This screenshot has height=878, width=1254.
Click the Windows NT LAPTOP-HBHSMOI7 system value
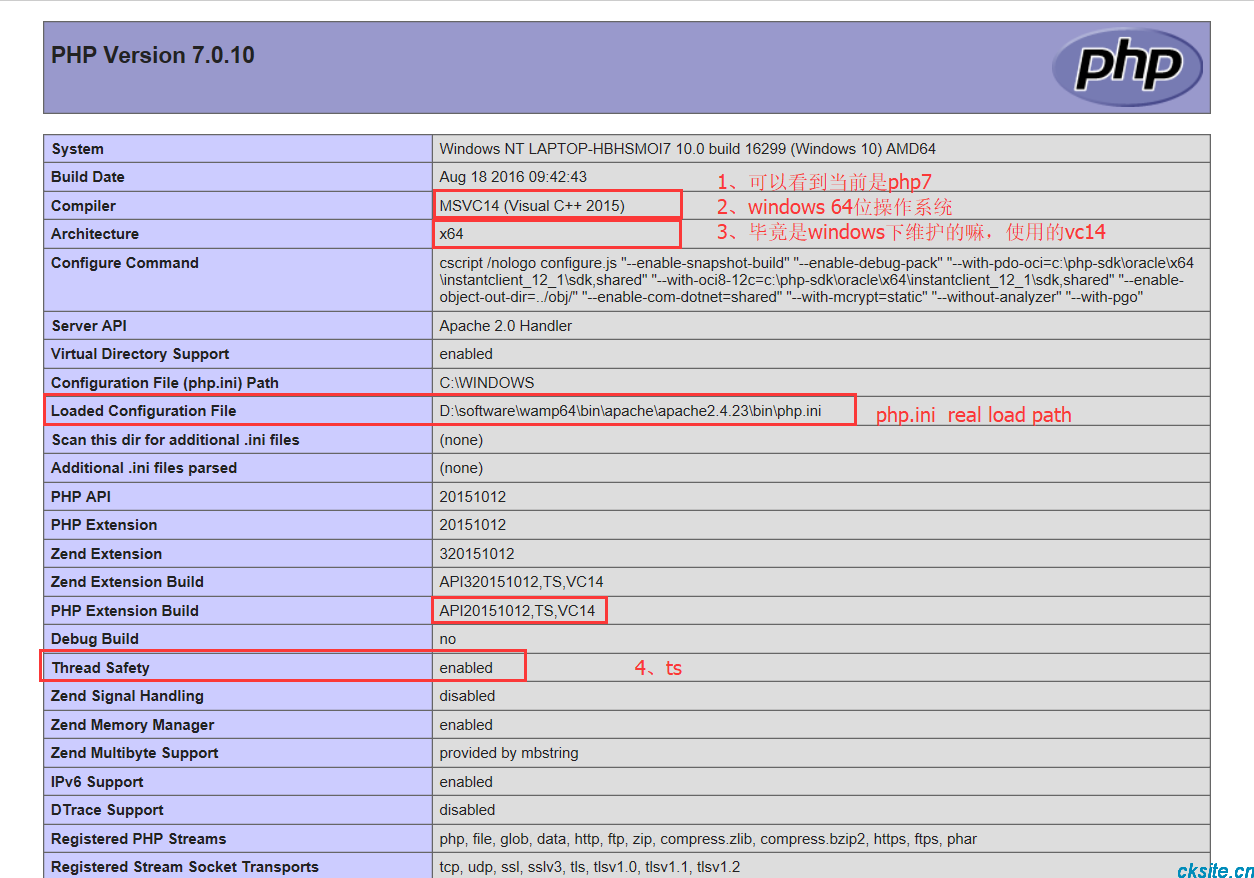point(688,149)
